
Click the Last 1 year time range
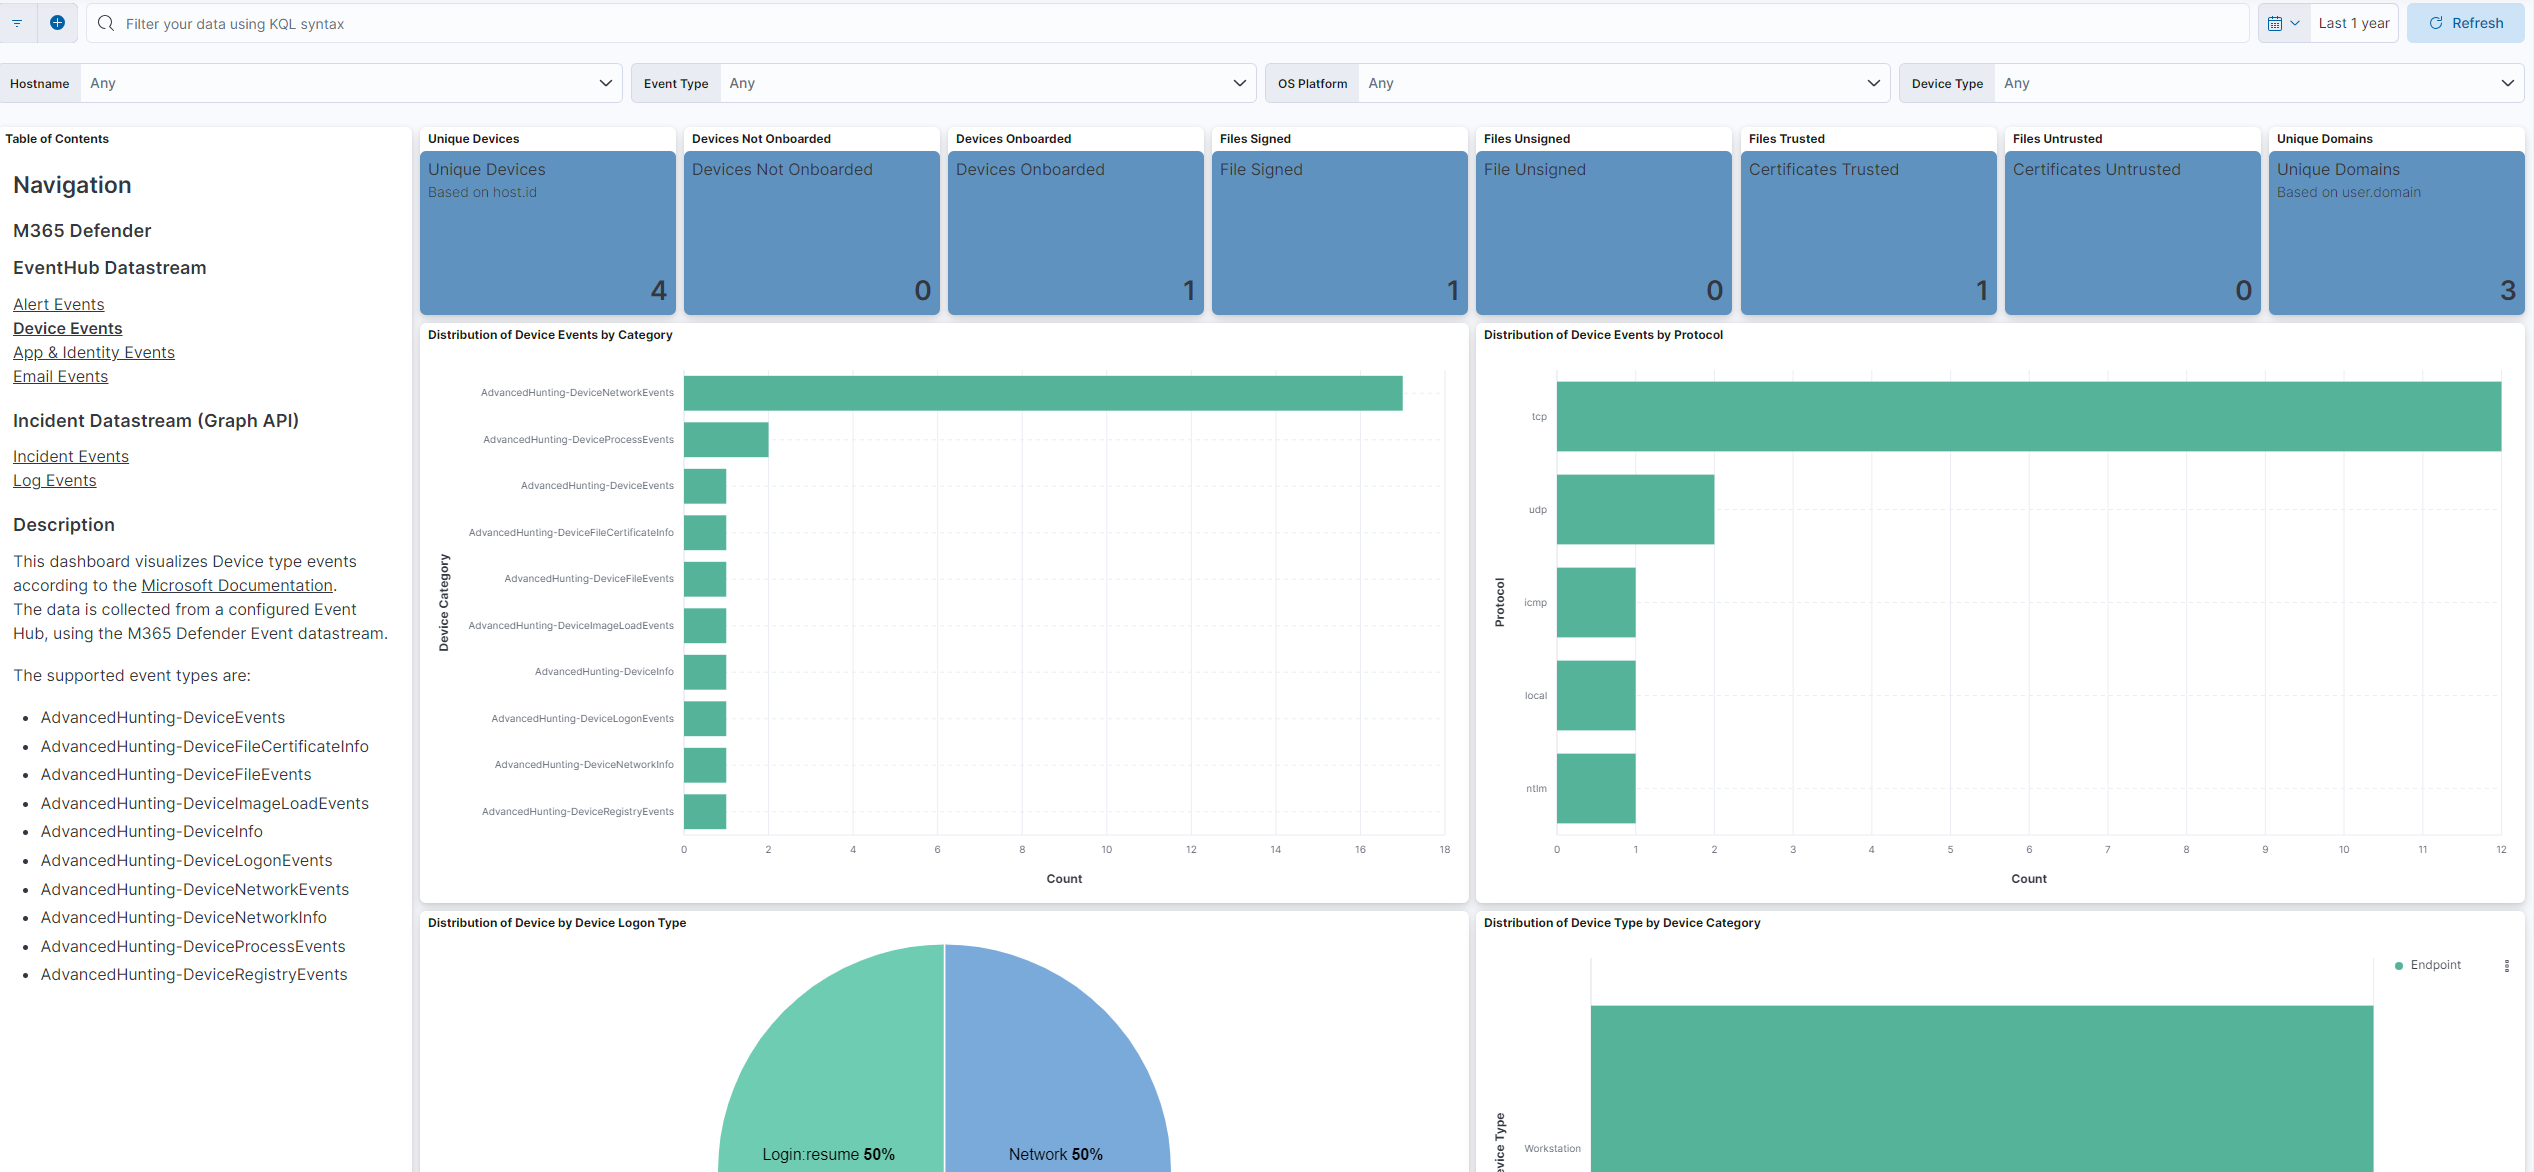pos(2353,22)
